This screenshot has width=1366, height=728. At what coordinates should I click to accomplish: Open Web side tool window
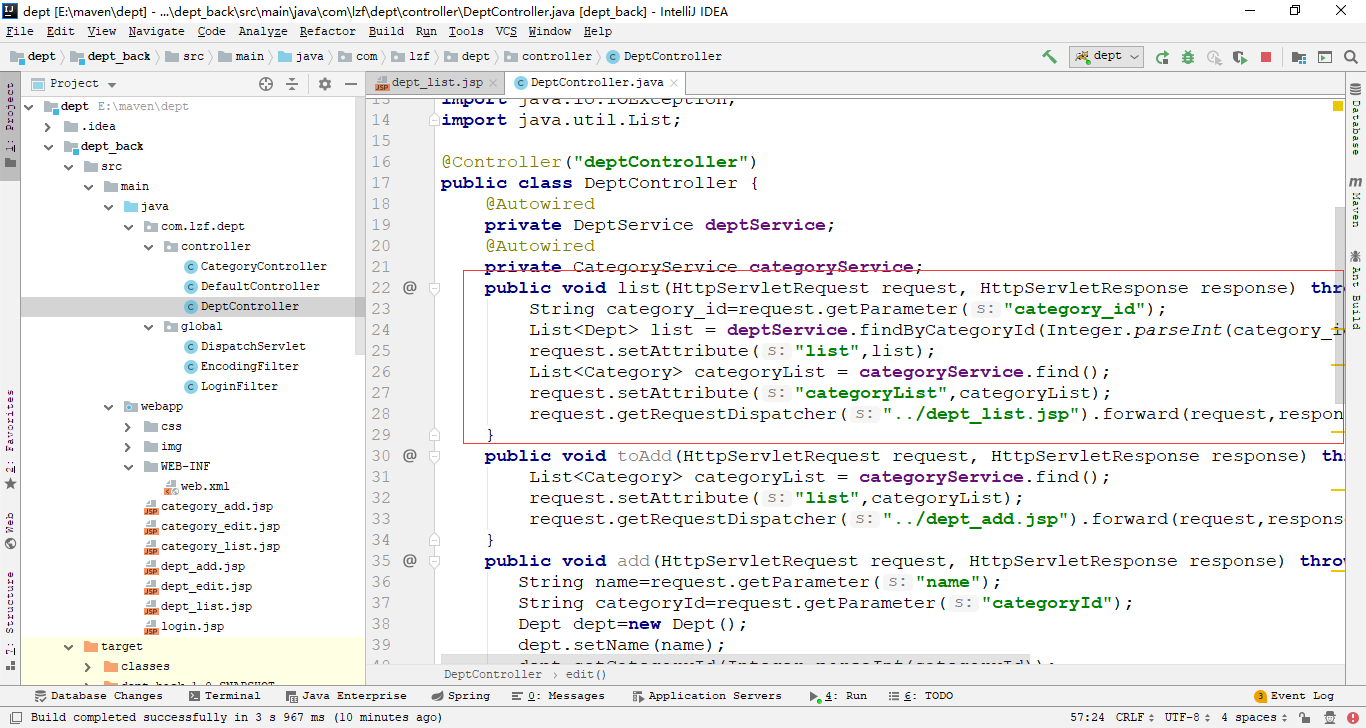click(x=10, y=531)
